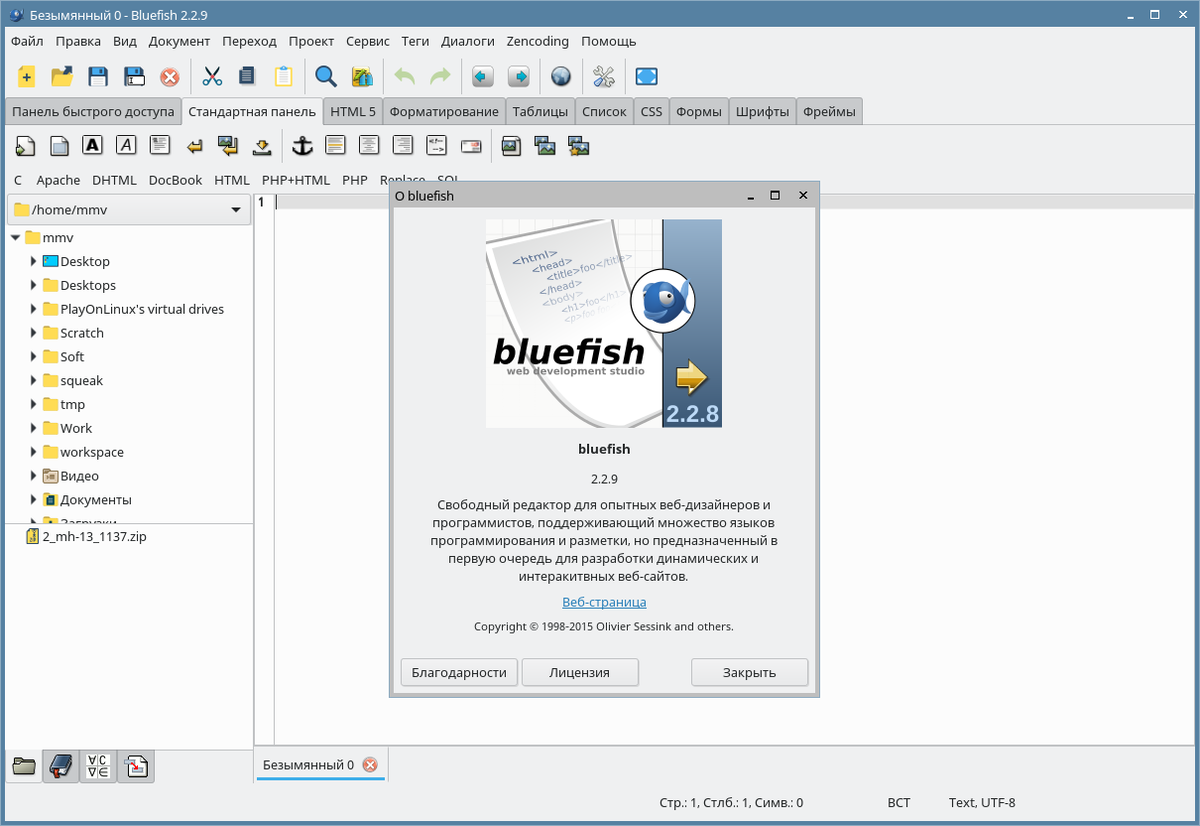
Task: Click the QuickStart page icon in HTML toolbar
Action: [26, 146]
